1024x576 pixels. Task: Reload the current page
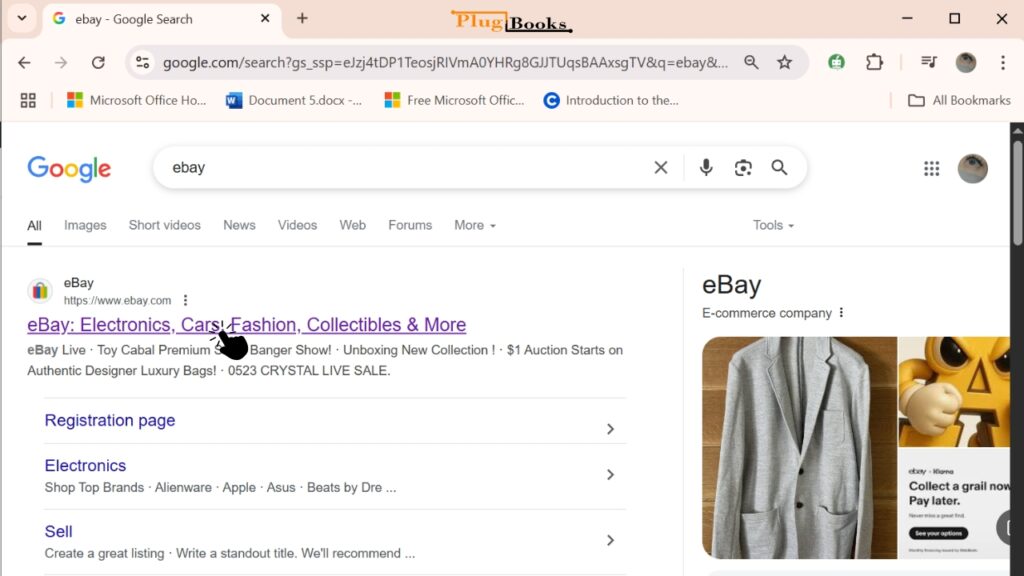pos(98,63)
